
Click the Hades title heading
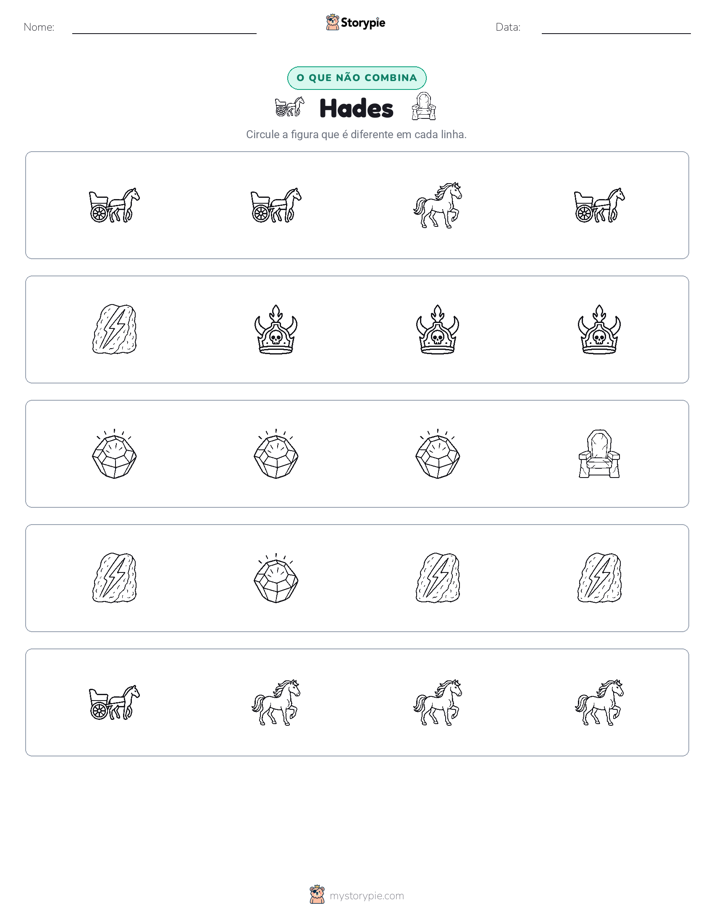[356, 108]
